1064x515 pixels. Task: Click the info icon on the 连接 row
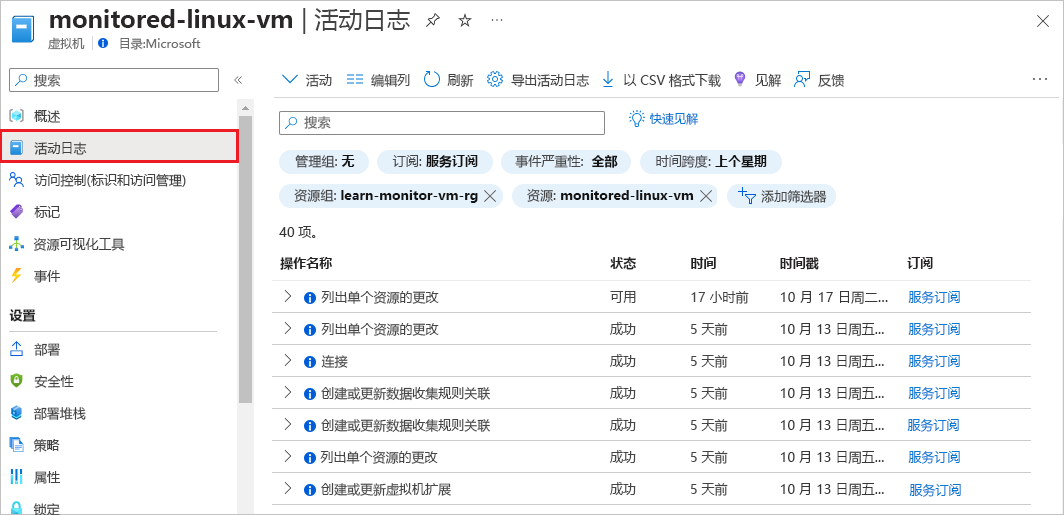click(x=310, y=362)
